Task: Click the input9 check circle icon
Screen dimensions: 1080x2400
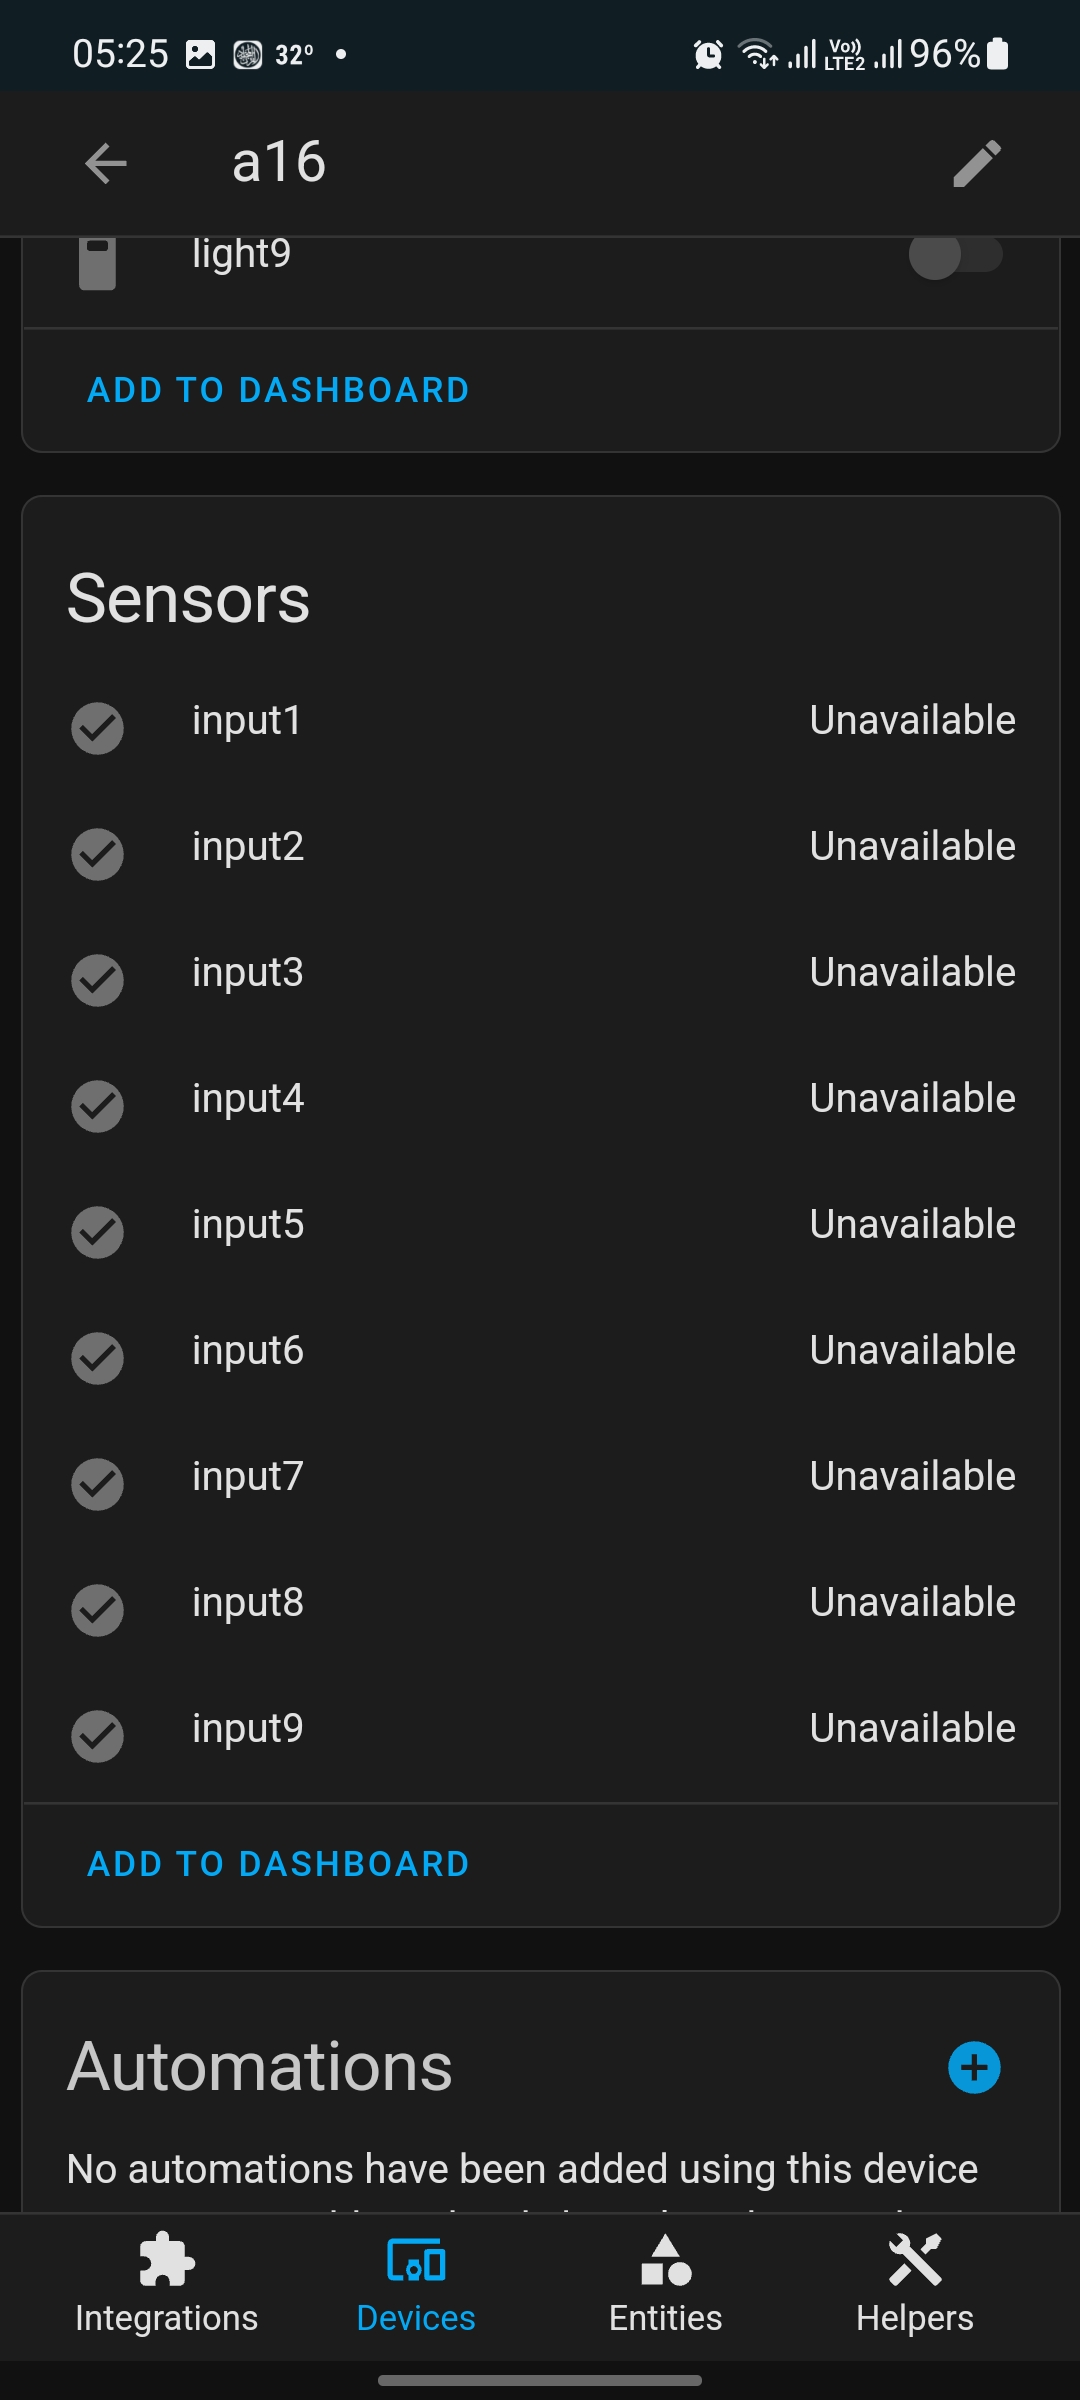Action: point(97,1735)
